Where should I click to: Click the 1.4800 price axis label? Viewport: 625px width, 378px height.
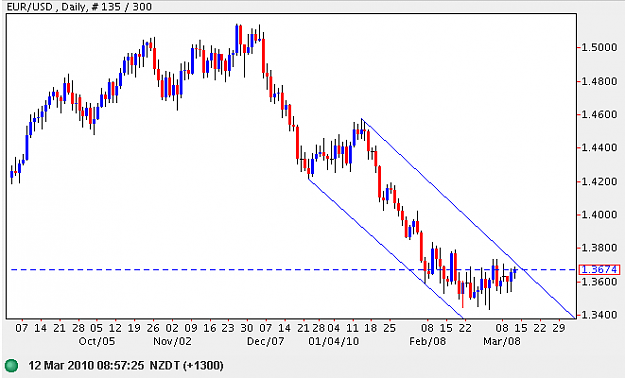point(599,81)
